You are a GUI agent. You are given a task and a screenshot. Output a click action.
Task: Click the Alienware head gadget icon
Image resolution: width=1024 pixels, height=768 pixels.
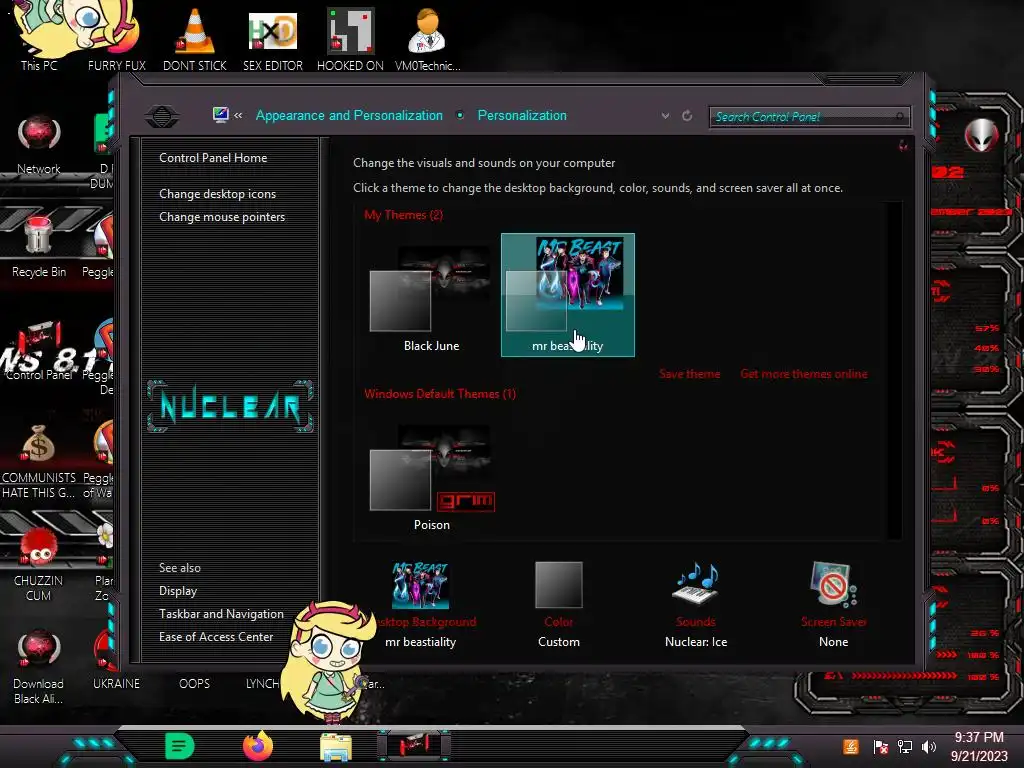pos(981,135)
